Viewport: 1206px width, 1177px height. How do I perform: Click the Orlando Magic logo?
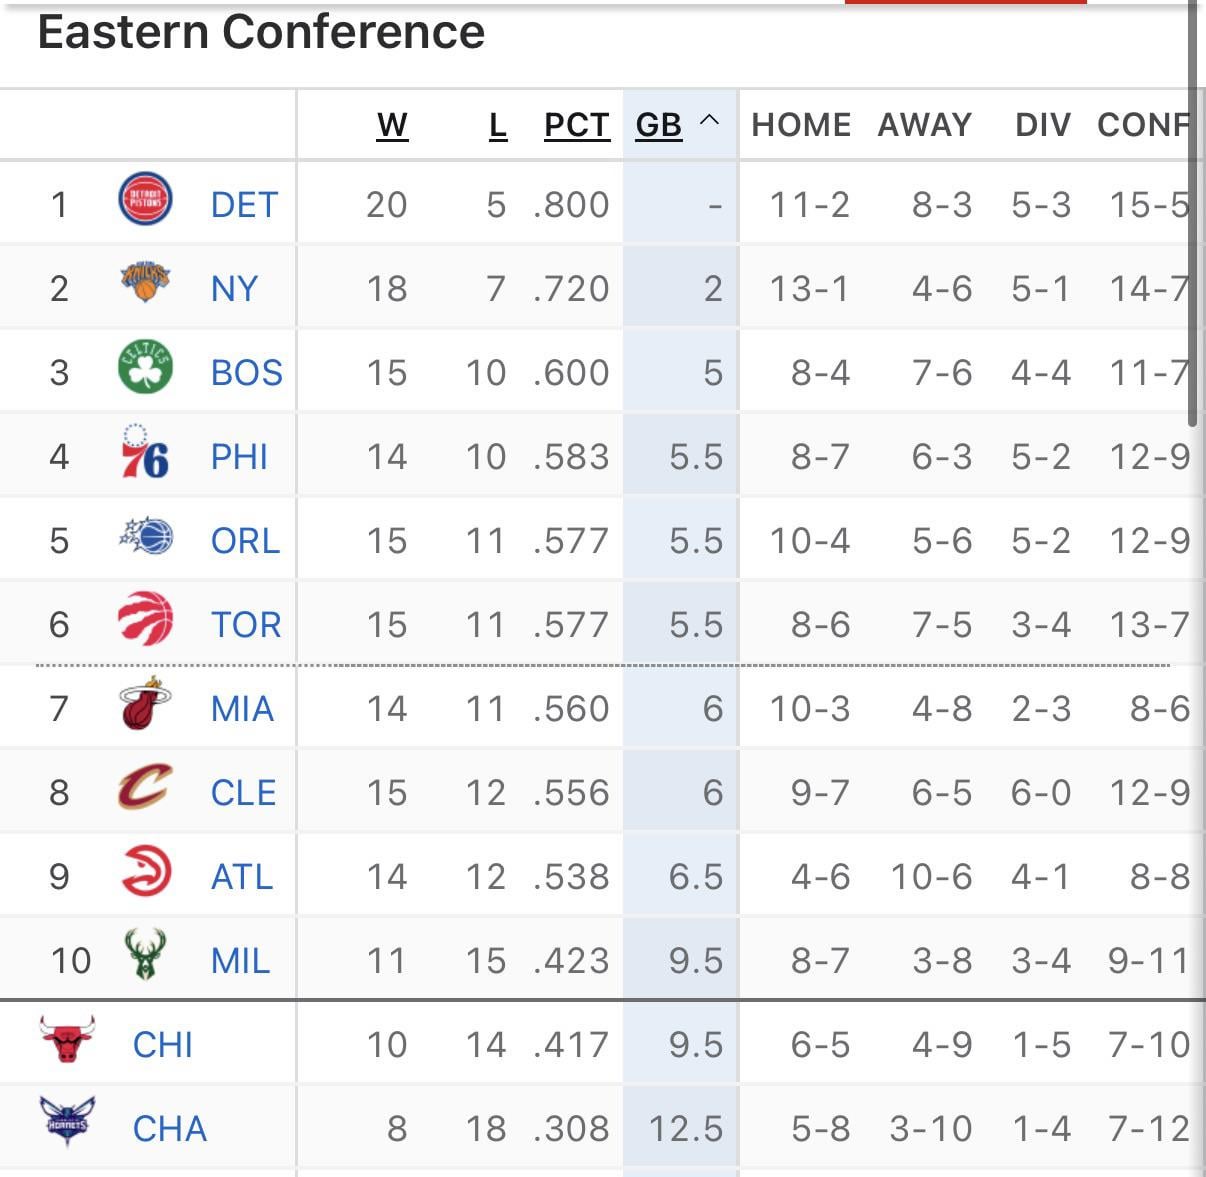(x=146, y=537)
